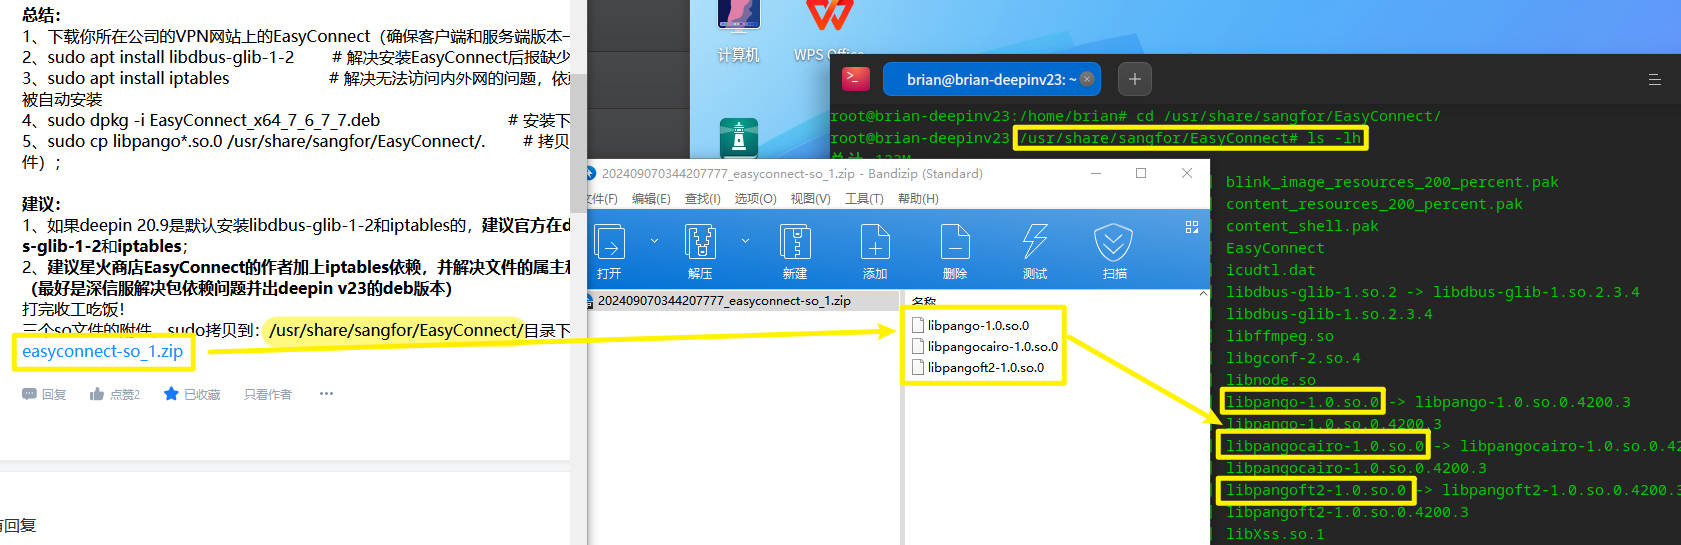The height and width of the screenshot is (545, 1681).
Task: Click libpangocairo-1.0.so.0 symlink name in terminal
Action: (1325, 446)
